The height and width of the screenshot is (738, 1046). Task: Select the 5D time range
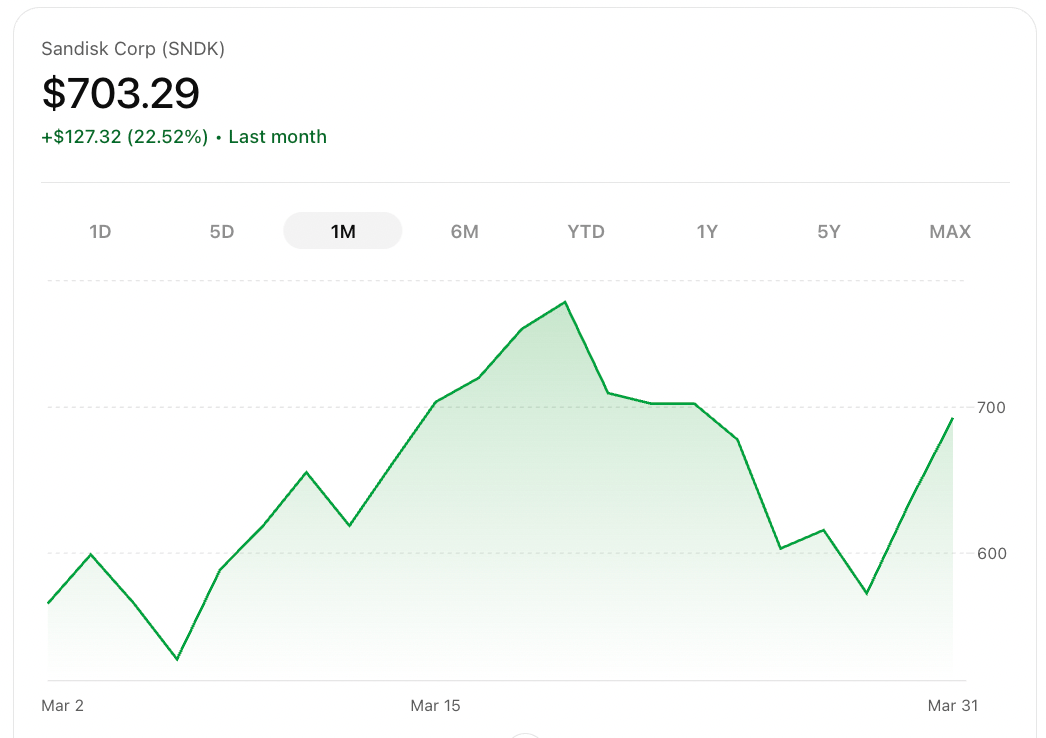coord(221,232)
